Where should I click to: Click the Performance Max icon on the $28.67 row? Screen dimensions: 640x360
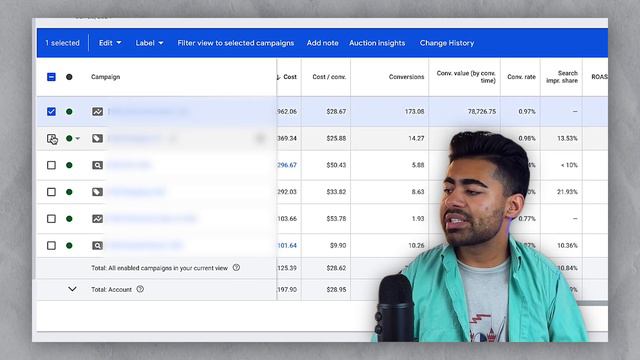pos(97,111)
